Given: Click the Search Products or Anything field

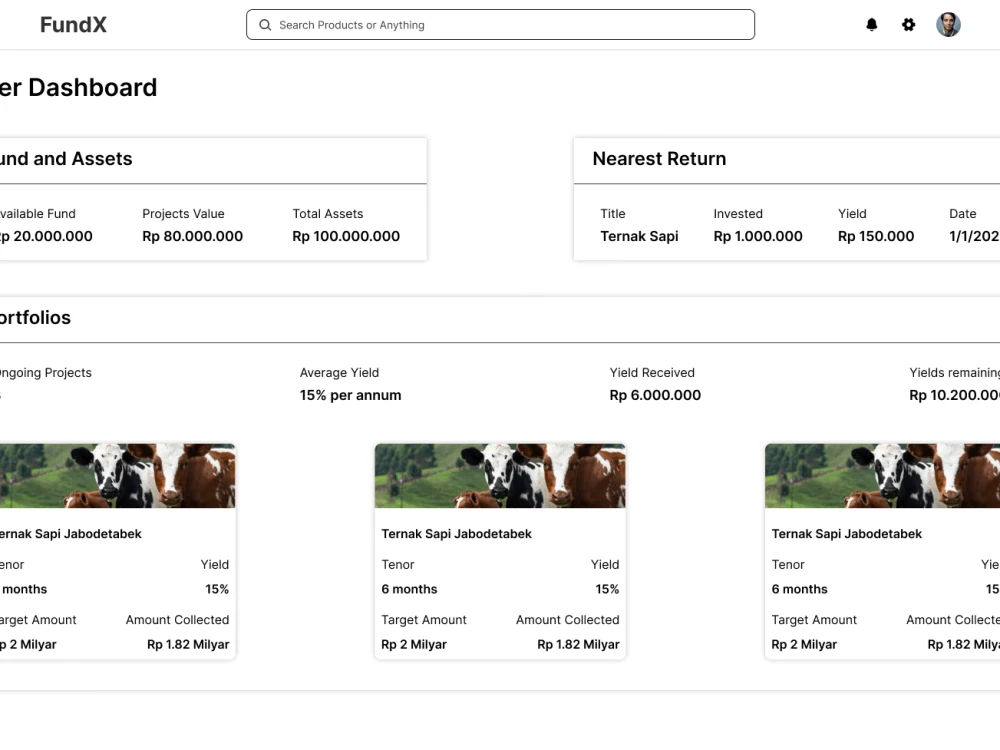Looking at the screenshot, I should pos(500,25).
